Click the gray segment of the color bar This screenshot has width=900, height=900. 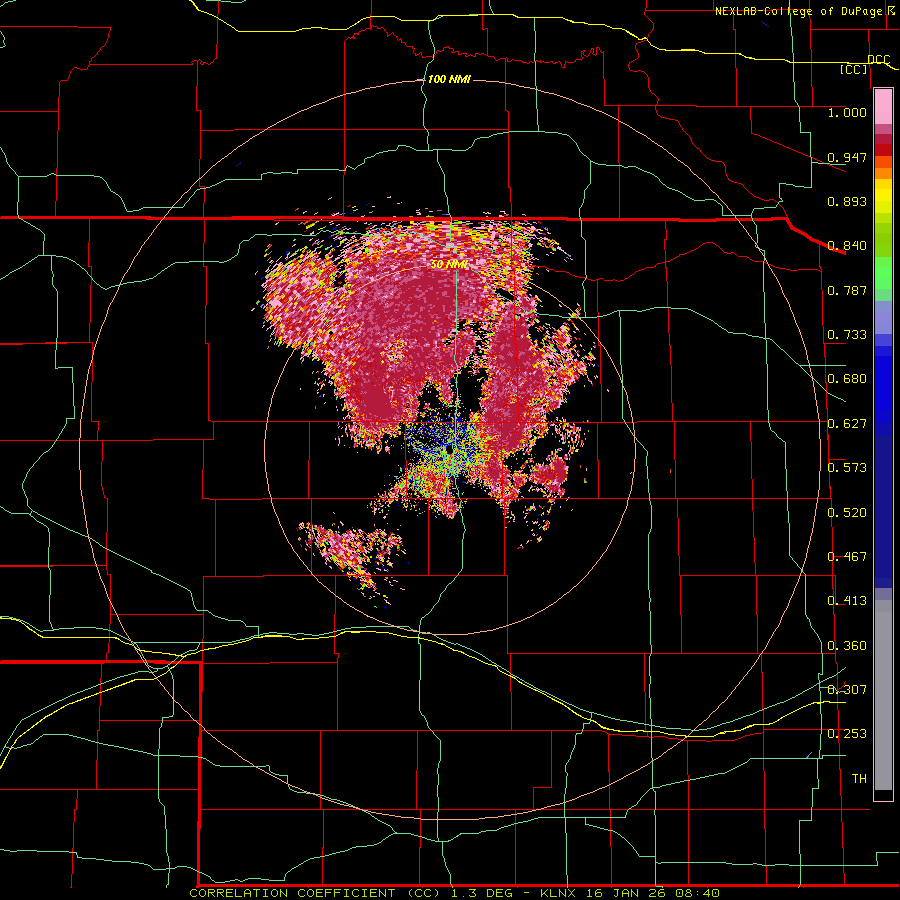pos(883,695)
